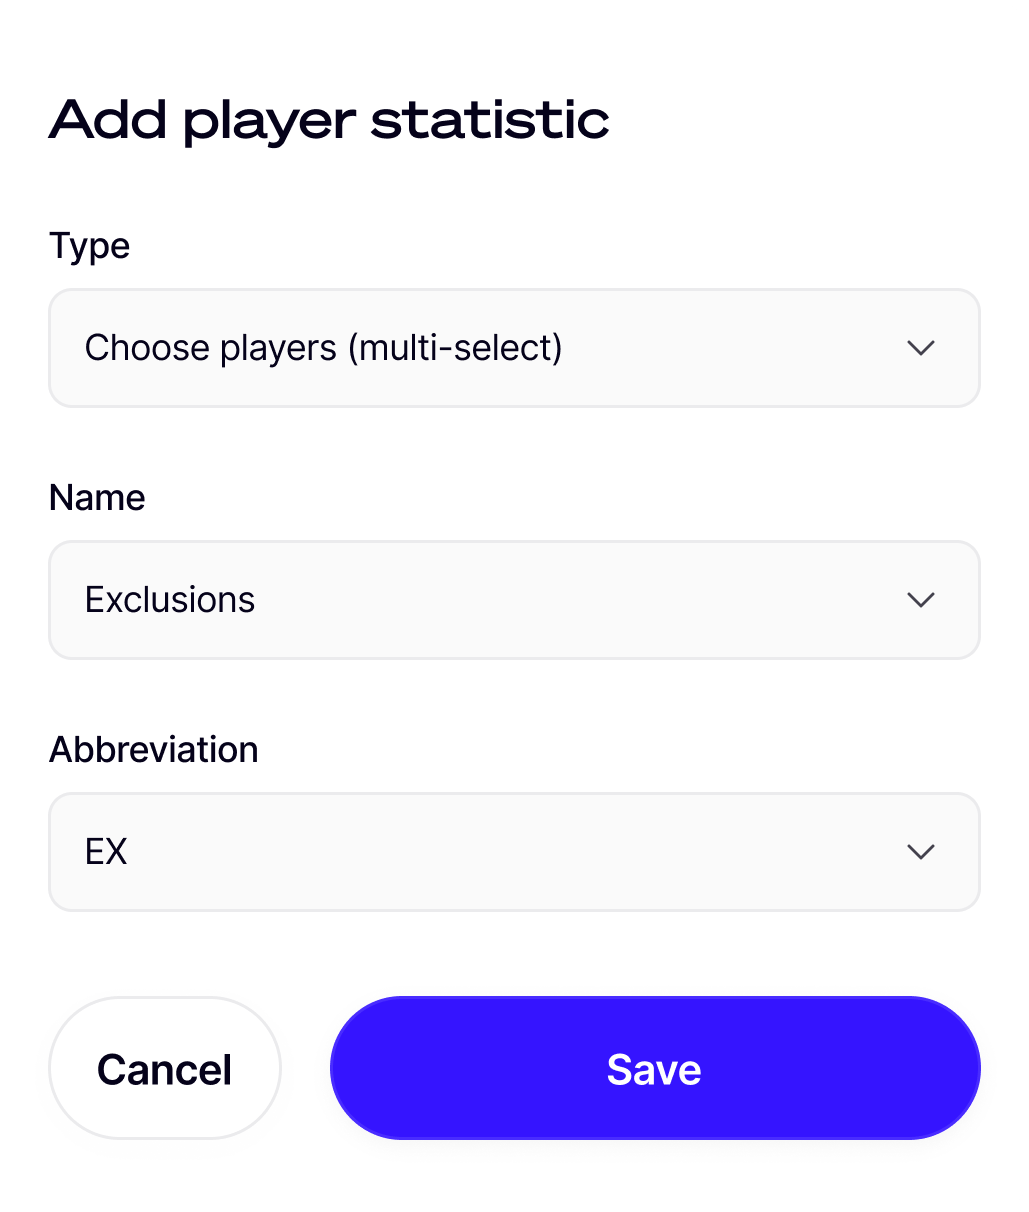Click the chevron icon beside EX
The height and width of the screenshot is (1212, 1029).
coord(920,852)
